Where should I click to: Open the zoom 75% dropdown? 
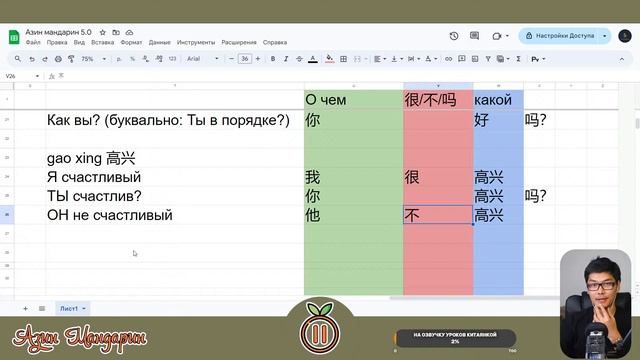click(93, 59)
